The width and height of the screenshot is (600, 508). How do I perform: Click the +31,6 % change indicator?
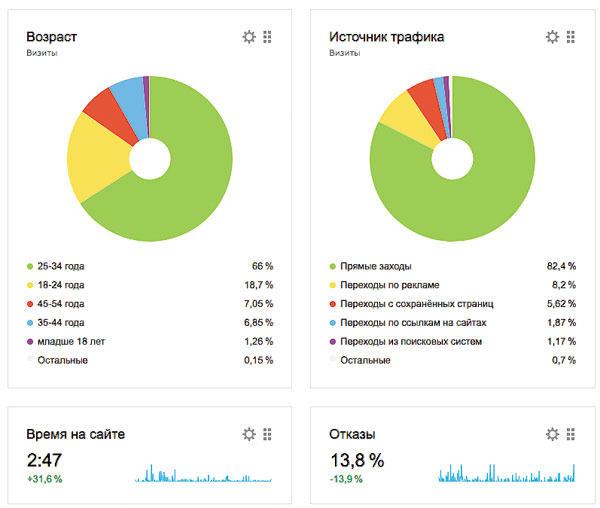[x=45, y=479]
